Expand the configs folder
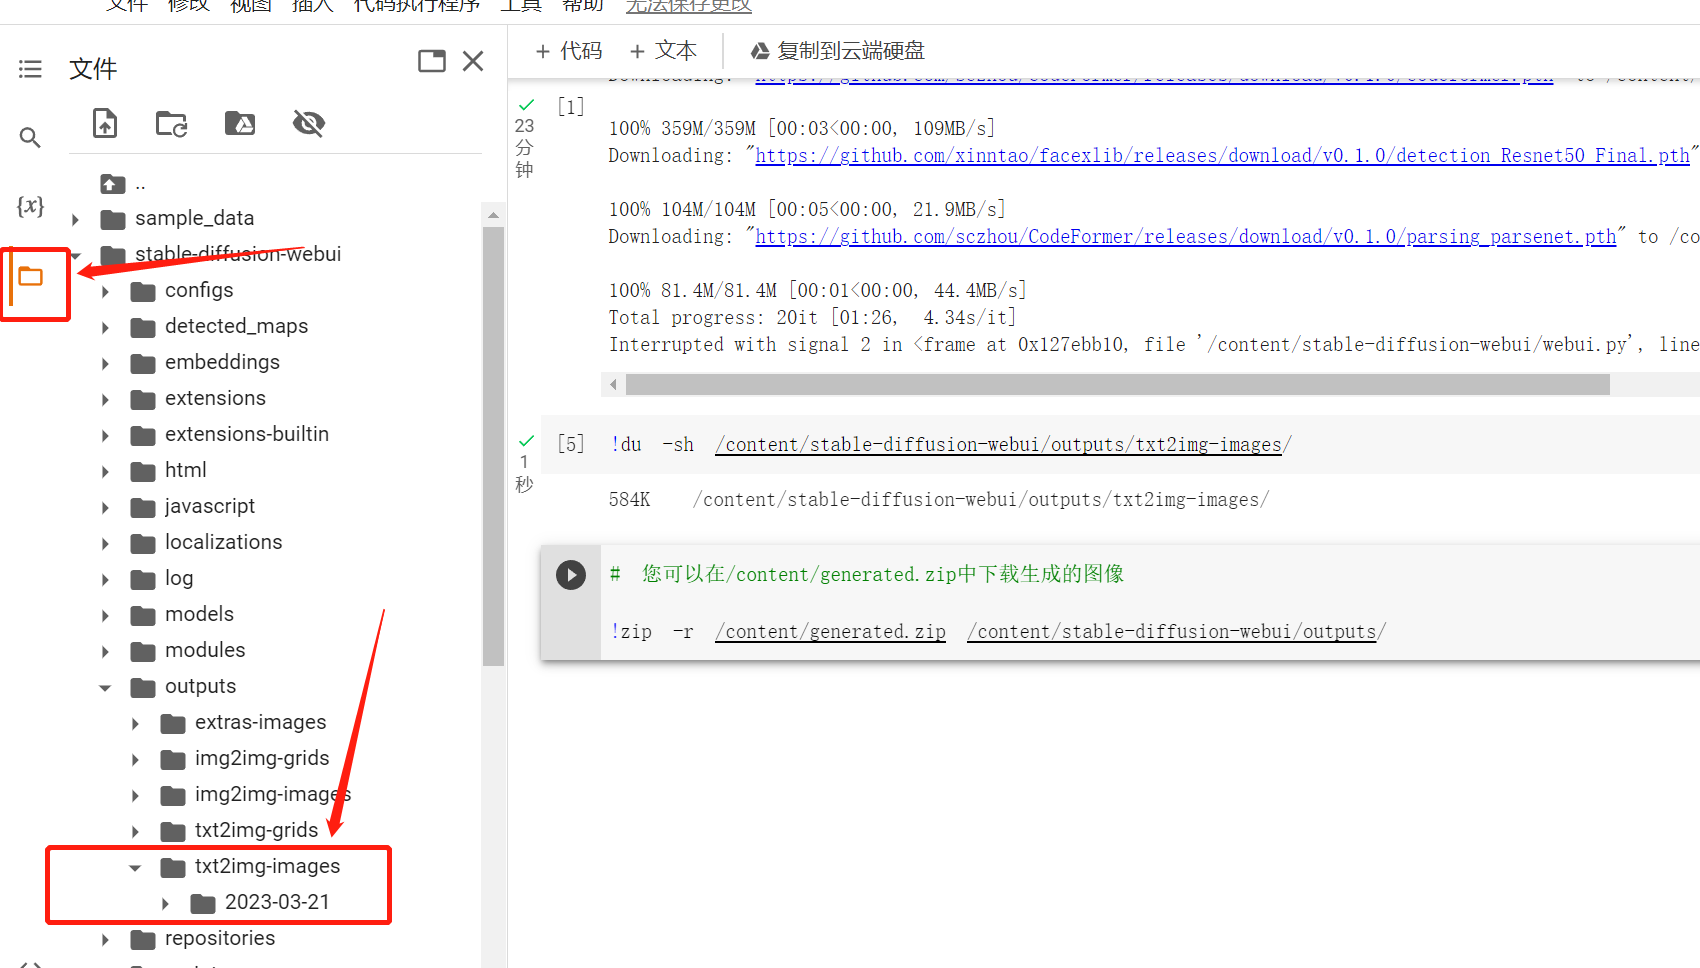Image resolution: width=1700 pixels, height=968 pixels. (106, 292)
